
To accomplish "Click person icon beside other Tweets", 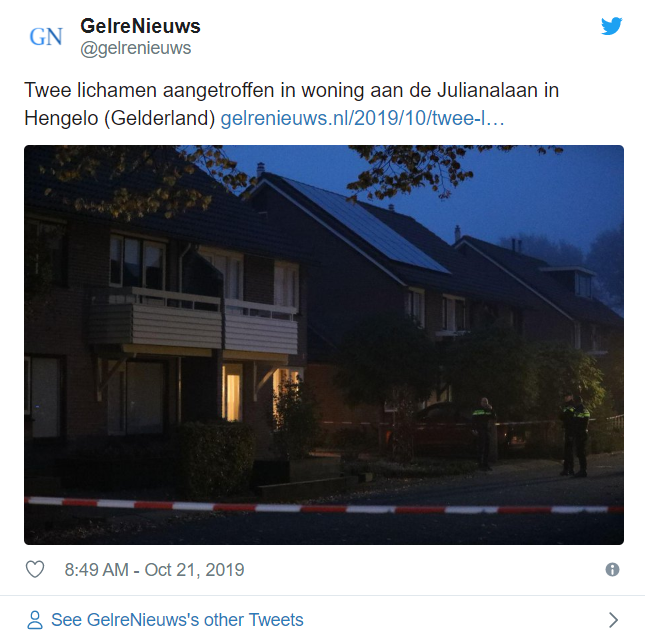I will (x=35, y=620).
